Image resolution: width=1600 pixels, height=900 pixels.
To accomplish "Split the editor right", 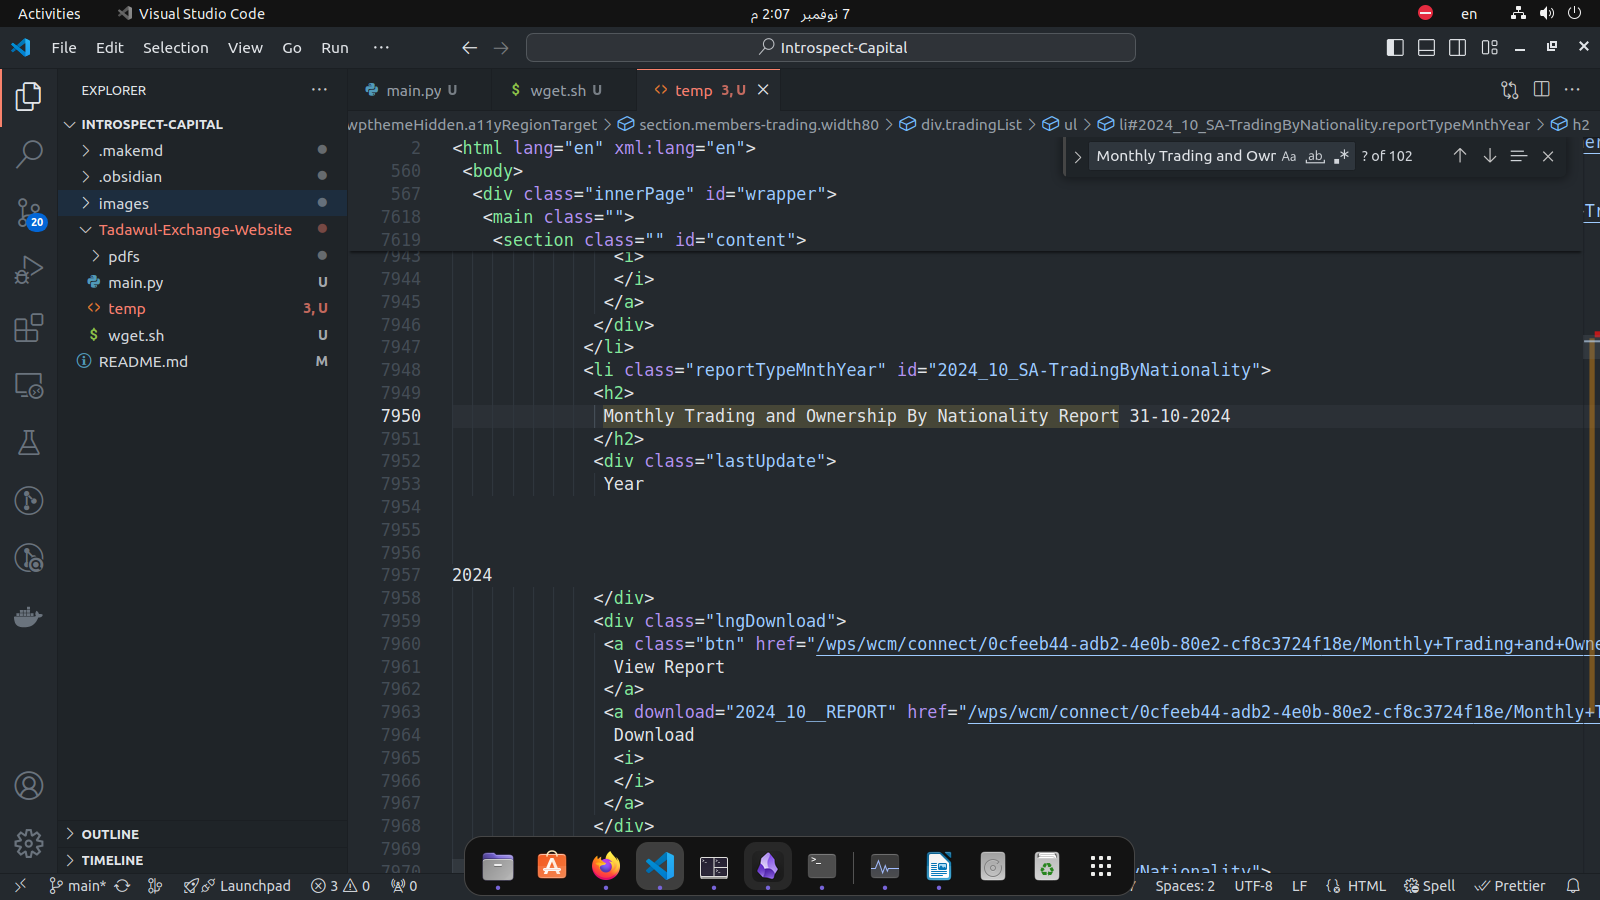I will (1541, 90).
